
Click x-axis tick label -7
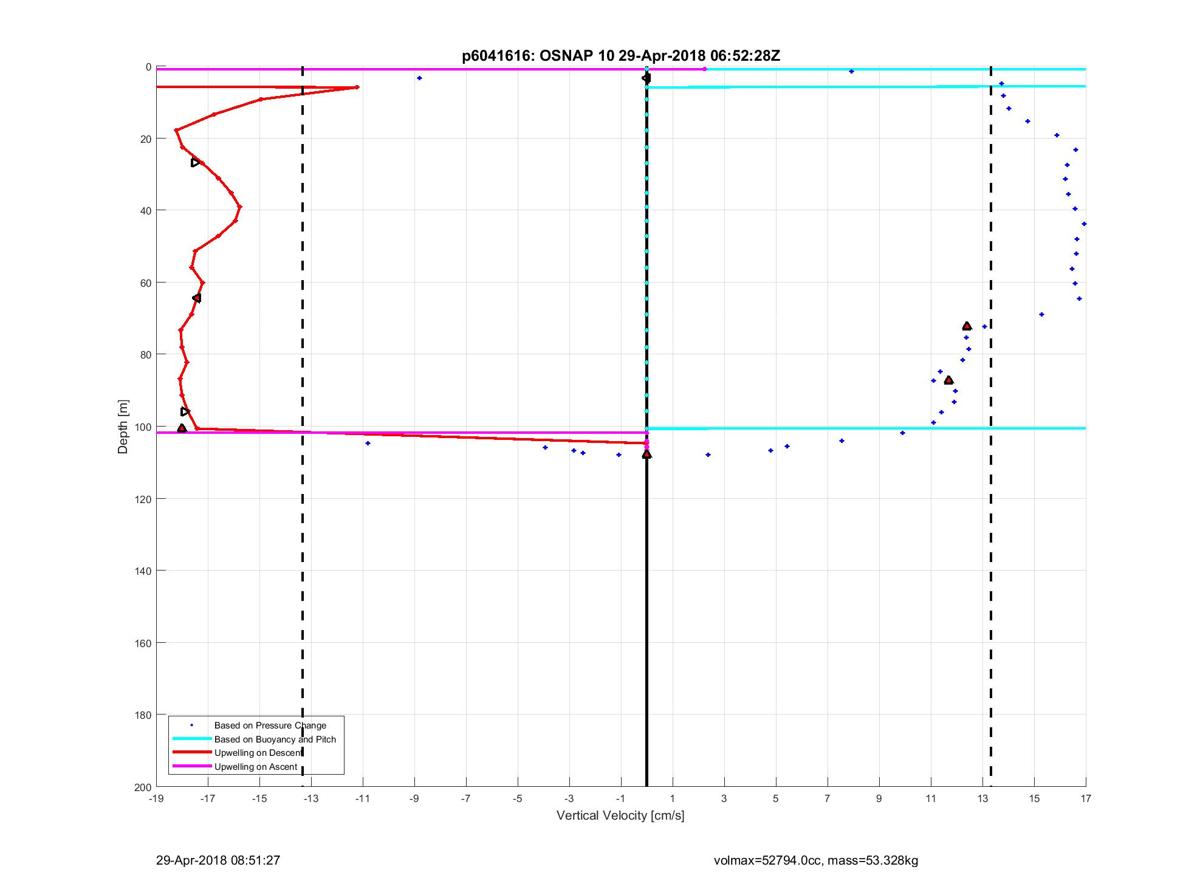tap(466, 798)
